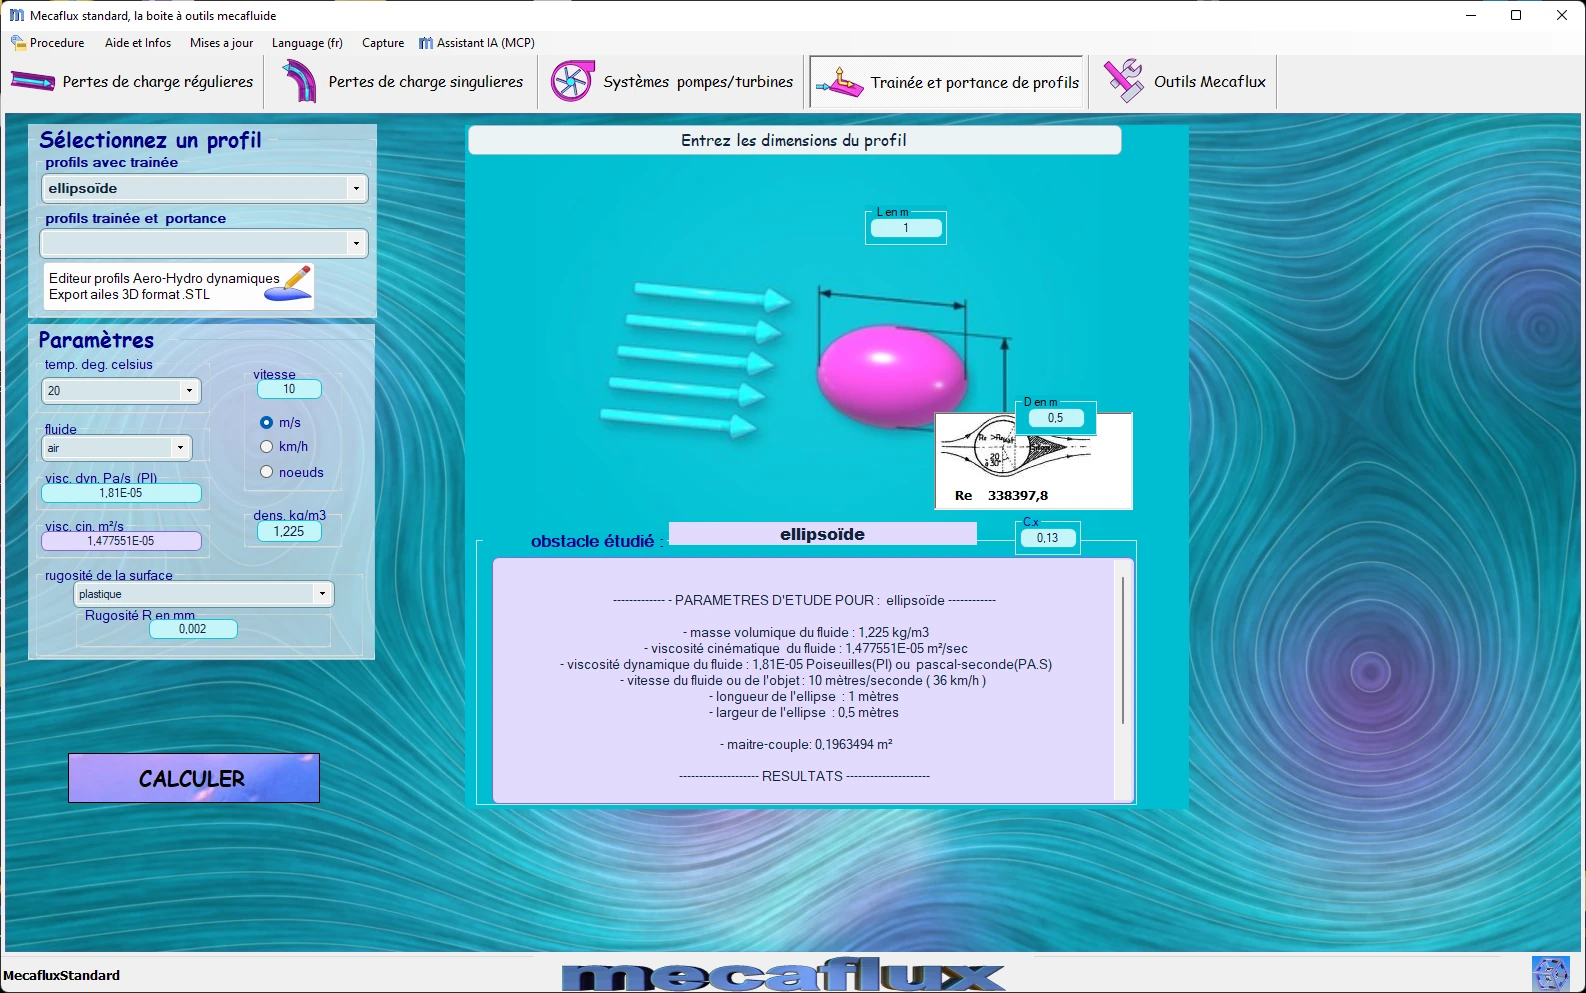Open the temperature deg. celsius dropdown
The height and width of the screenshot is (993, 1586).
[x=189, y=391]
